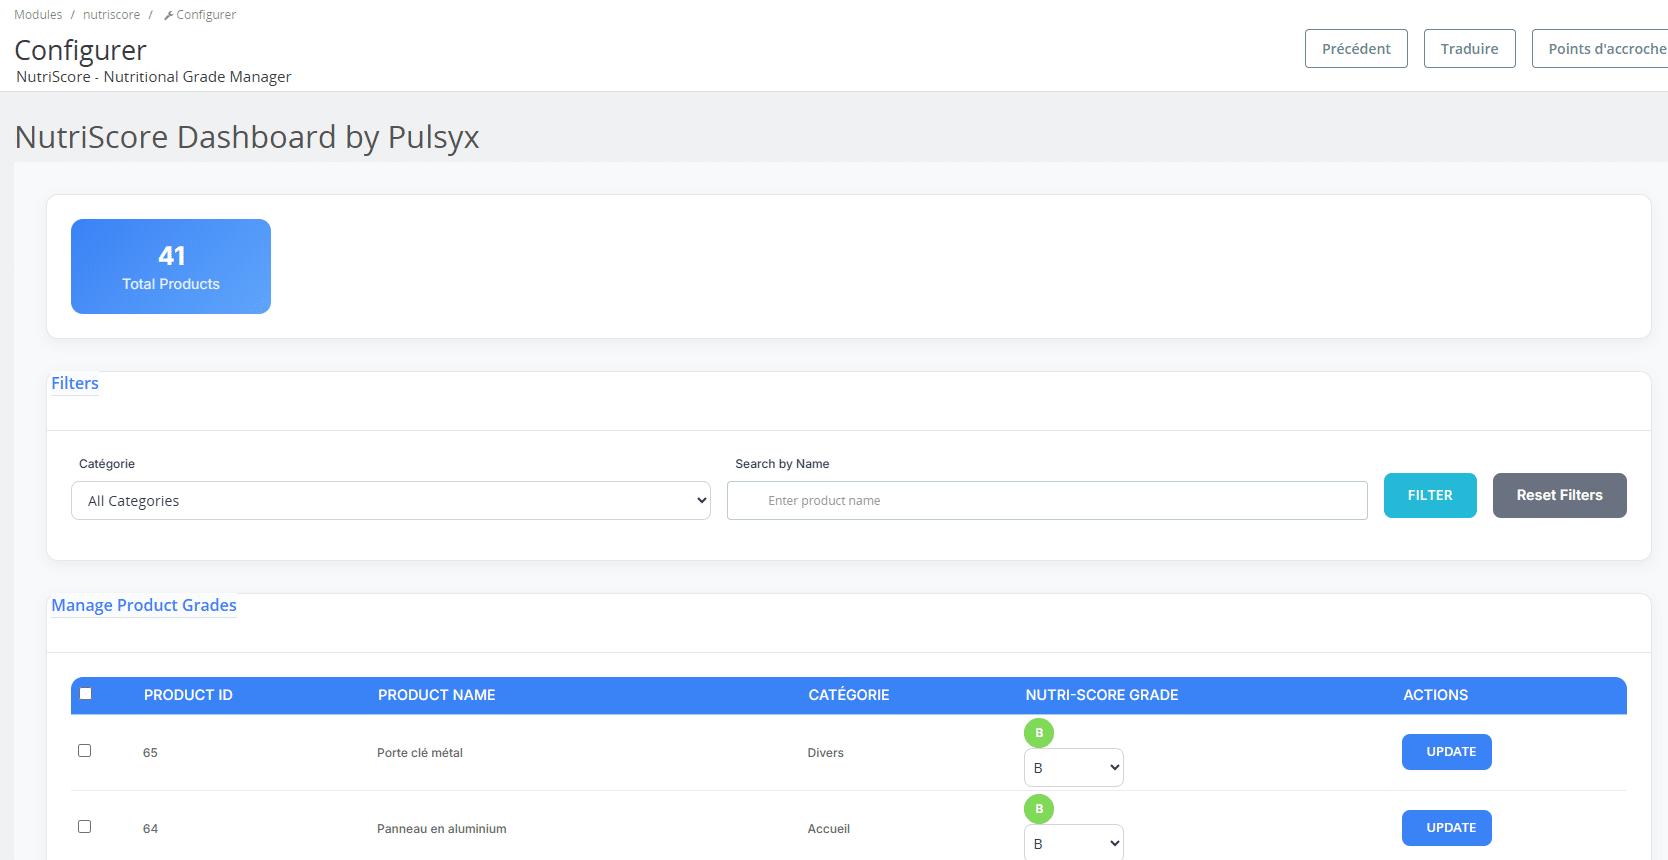Update grade for product 64
Viewport: 1668px width, 860px height.
pyautogui.click(x=1447, y=828)
